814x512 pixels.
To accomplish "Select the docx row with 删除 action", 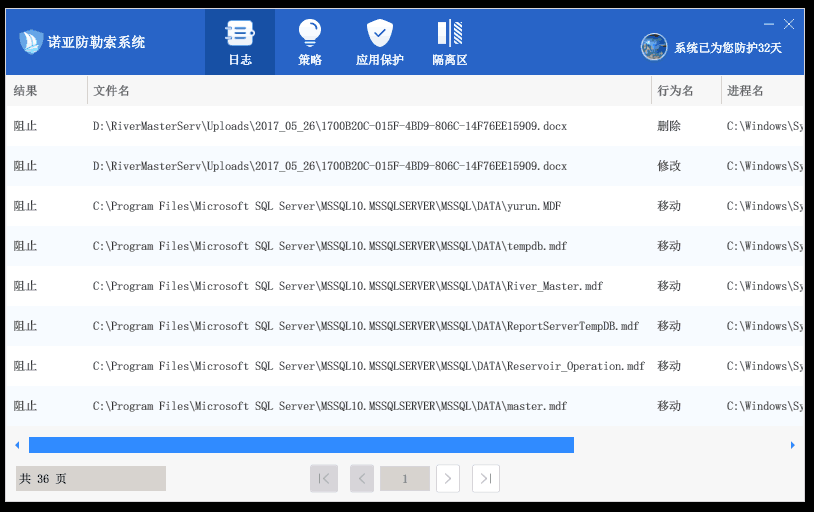I will pyautogui.click(x=405, y=126).
